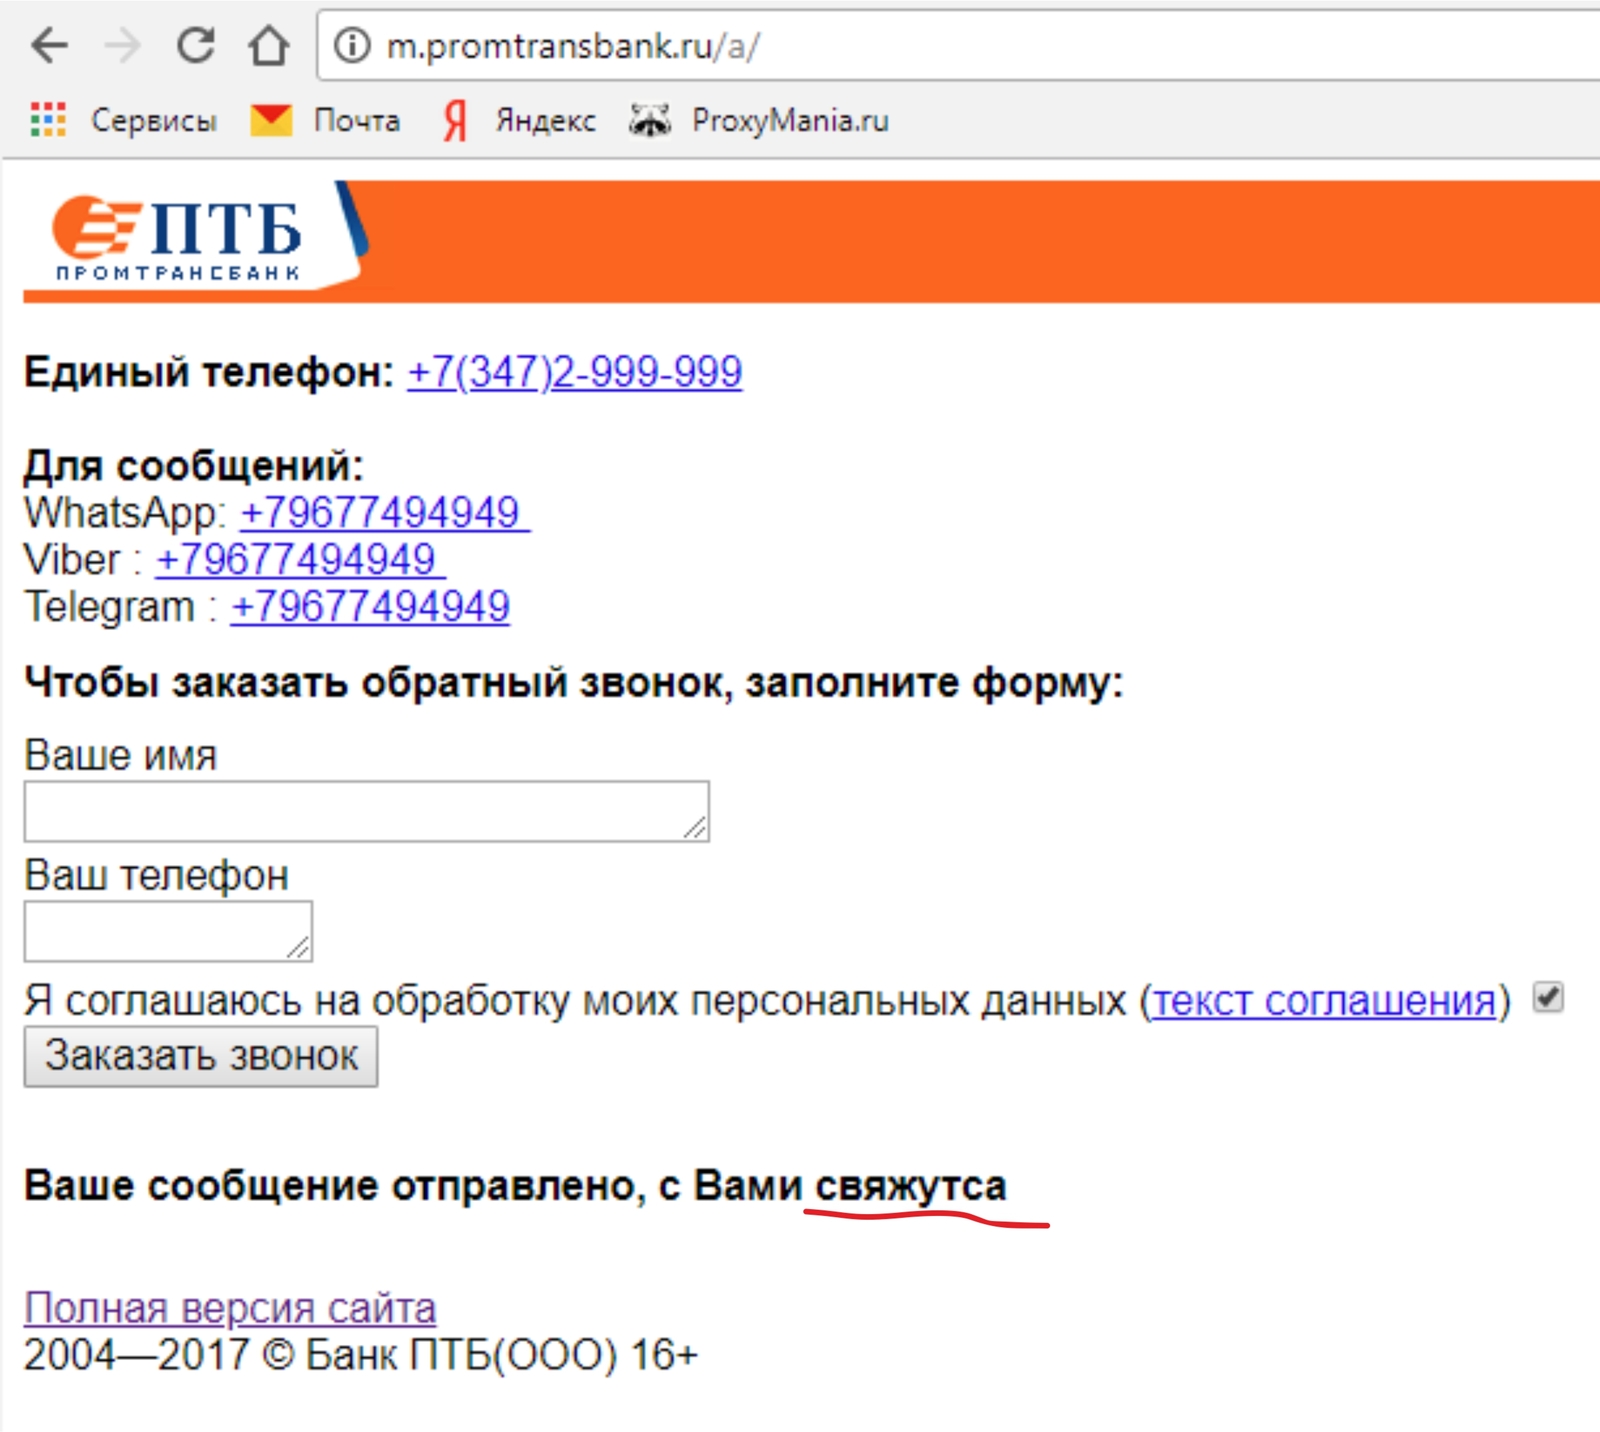Go back with the browser back arrow
Image resolution: width=1600 pixels, height=1432 pixels.
[x=49, y=45]
